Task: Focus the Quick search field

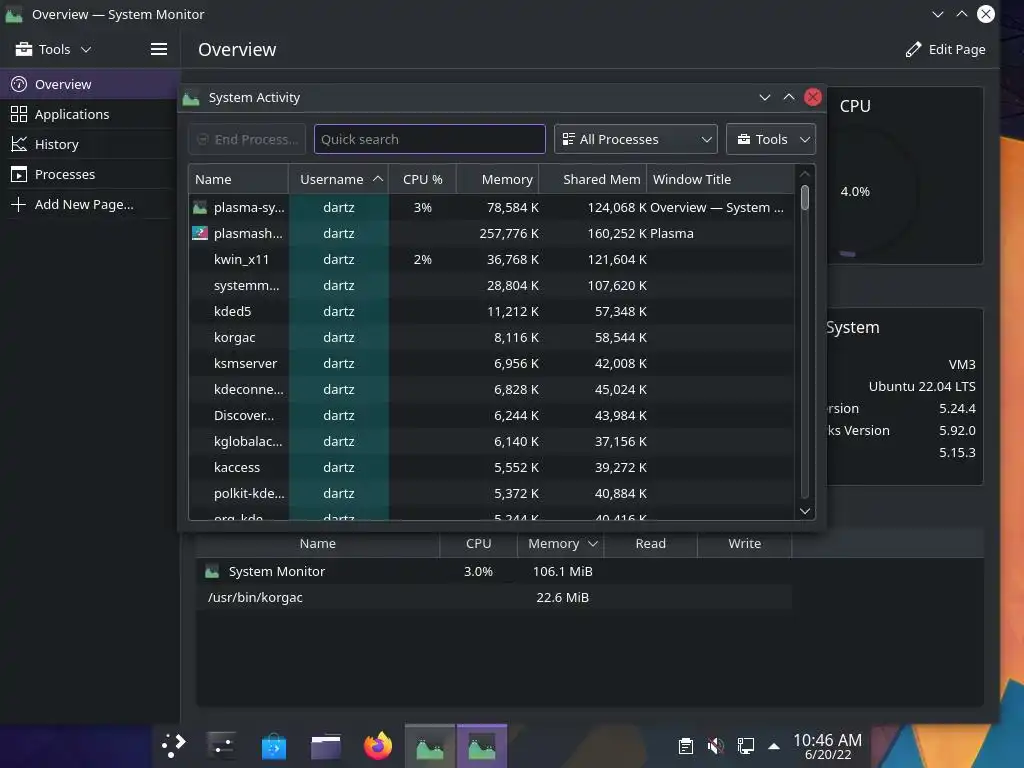Action: (430, 139)
